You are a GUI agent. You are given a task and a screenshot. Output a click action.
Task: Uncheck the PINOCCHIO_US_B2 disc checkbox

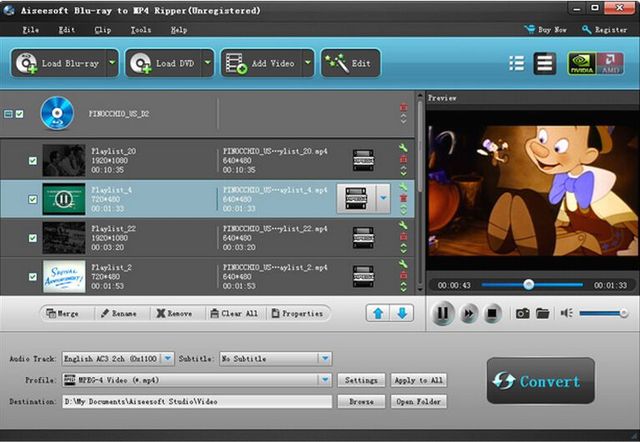(x=20, y=114)
